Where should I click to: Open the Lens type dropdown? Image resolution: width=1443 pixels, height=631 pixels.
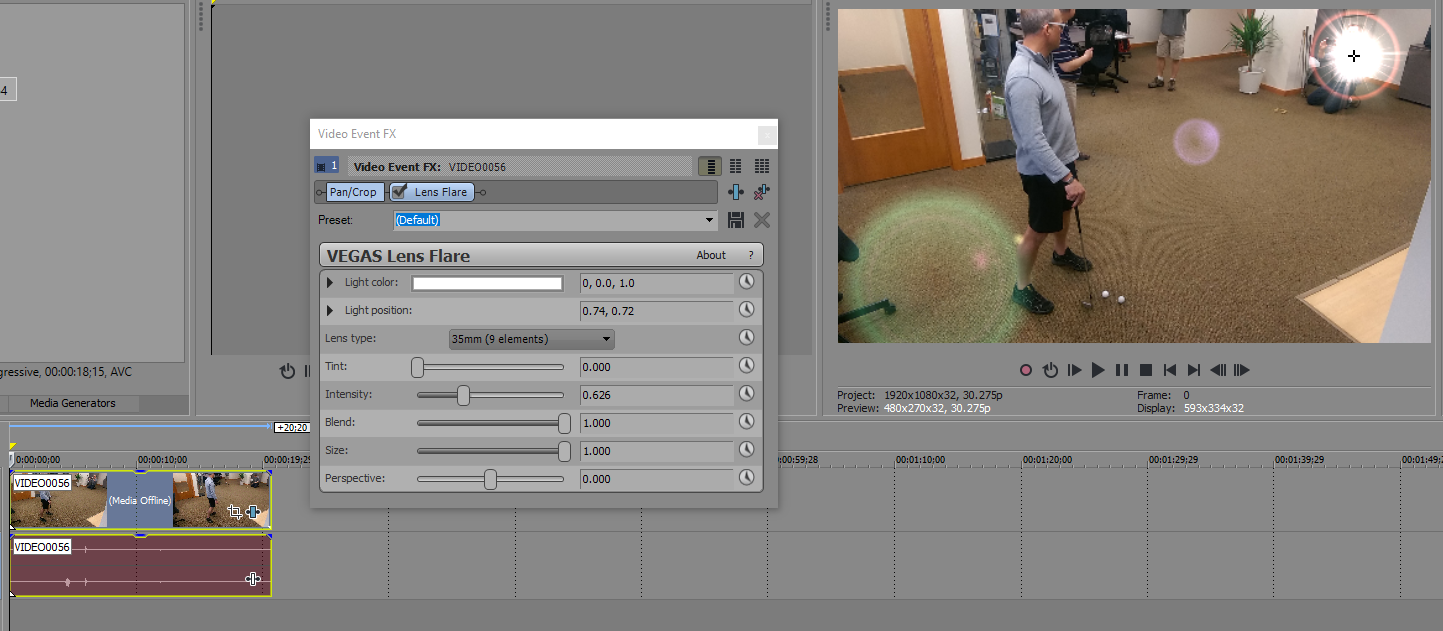coord(532,339)
